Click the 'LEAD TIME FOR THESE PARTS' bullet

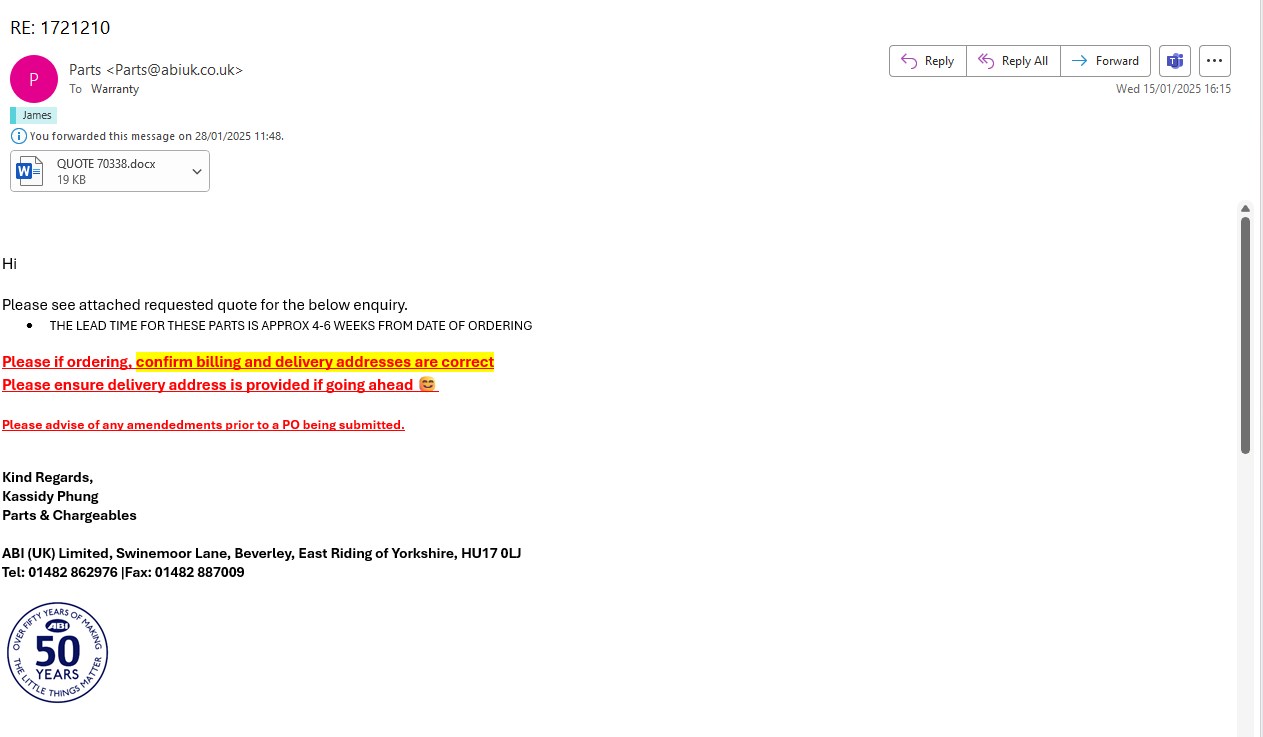point(291,326)
